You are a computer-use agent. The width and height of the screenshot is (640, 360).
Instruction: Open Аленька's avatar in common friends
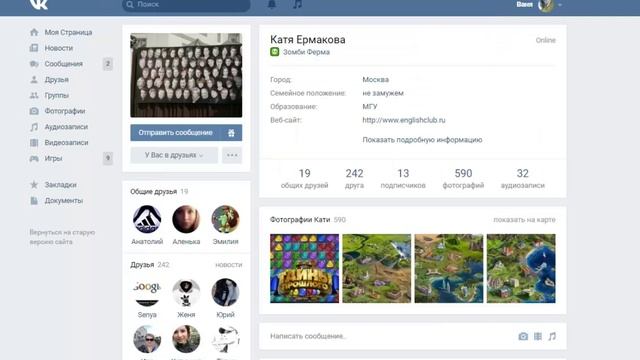[186, 219]
